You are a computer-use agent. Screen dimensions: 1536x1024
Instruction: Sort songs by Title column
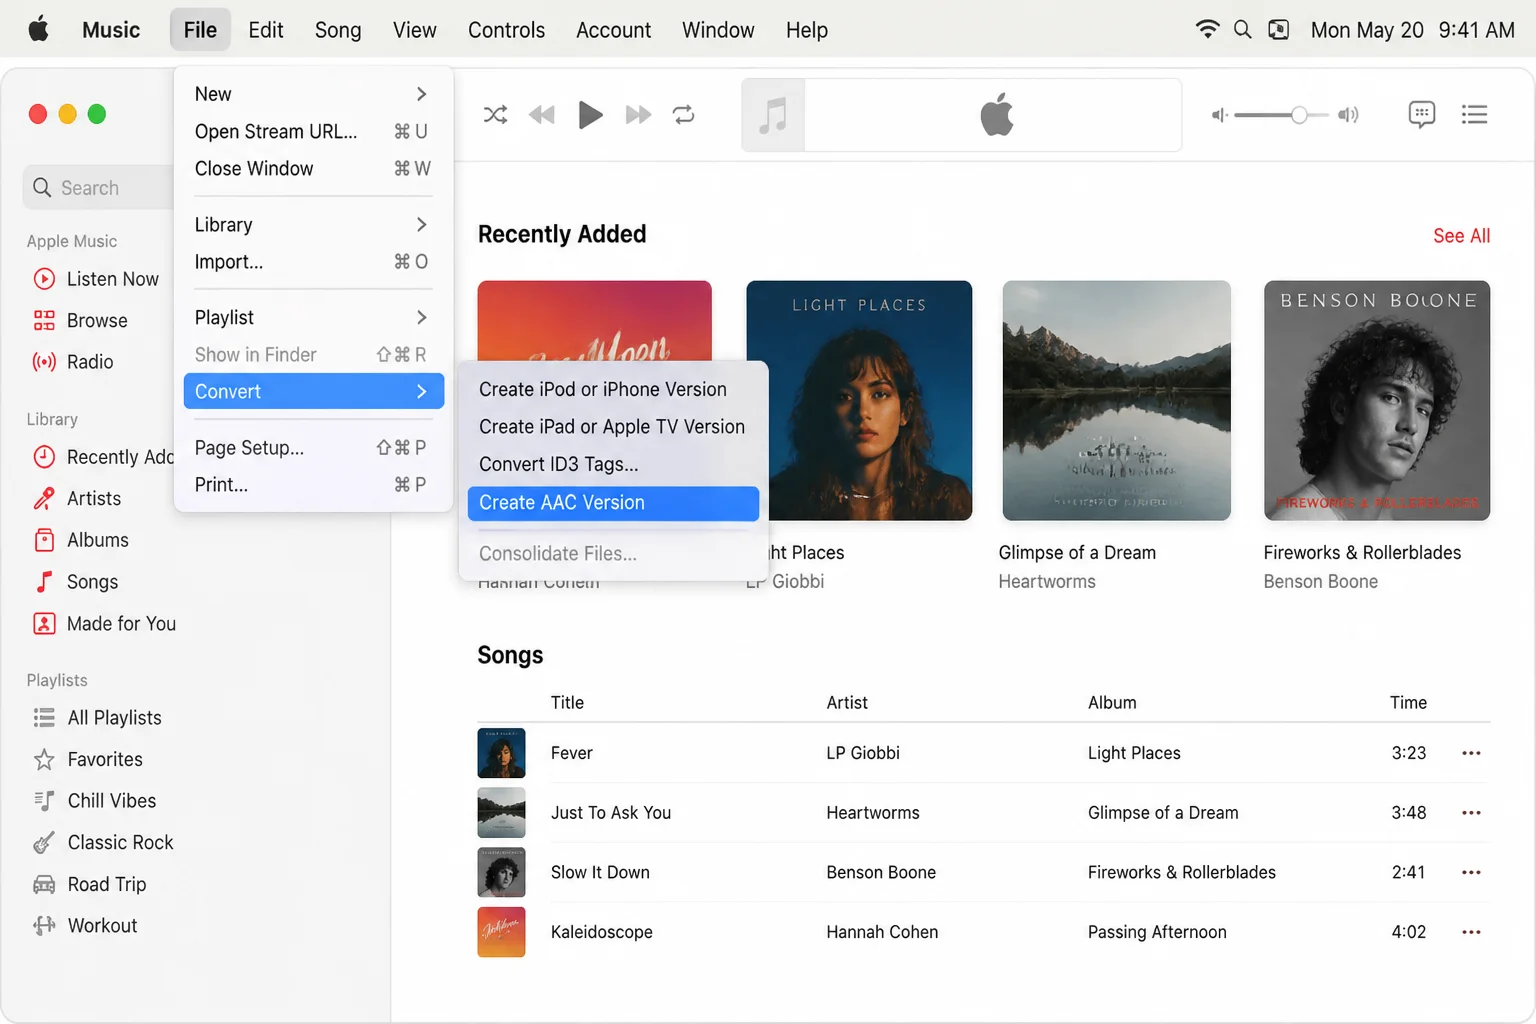[x=567, y=703]
